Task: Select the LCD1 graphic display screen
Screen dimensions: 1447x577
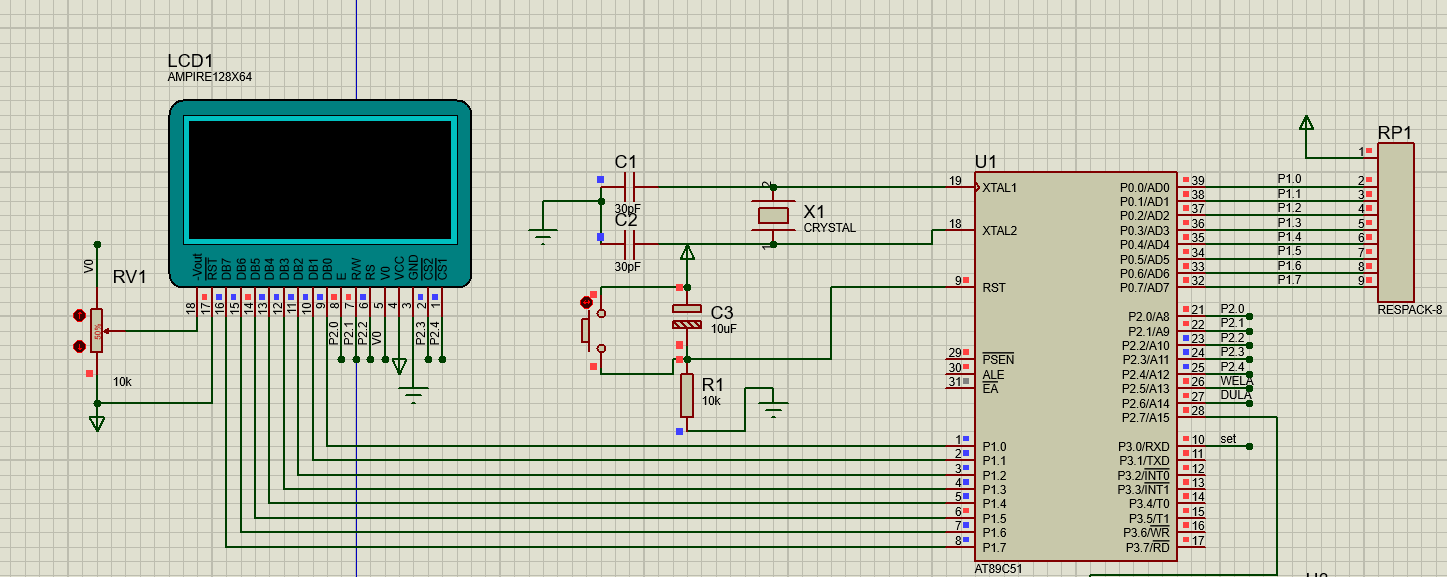Action: [319, 180]
